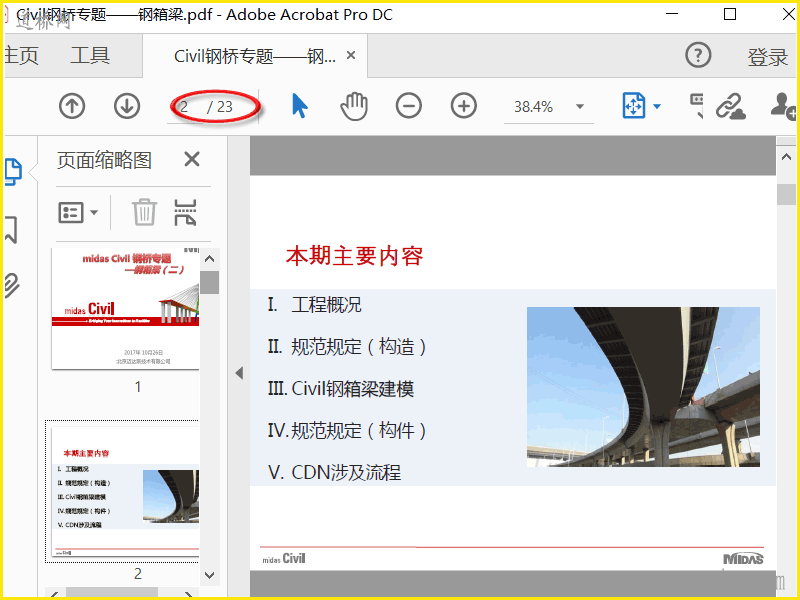
Task: Select the arrow selection tool
Action: (x=299, y=106)
